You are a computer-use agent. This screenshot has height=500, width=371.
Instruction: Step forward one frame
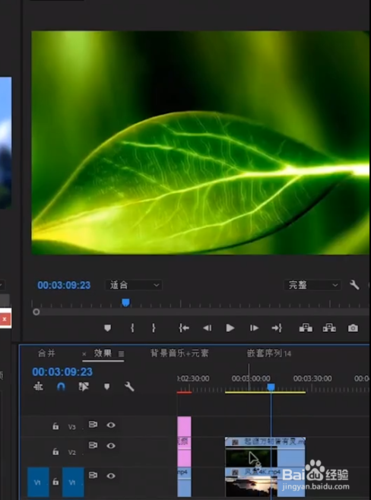pos(254,328)
